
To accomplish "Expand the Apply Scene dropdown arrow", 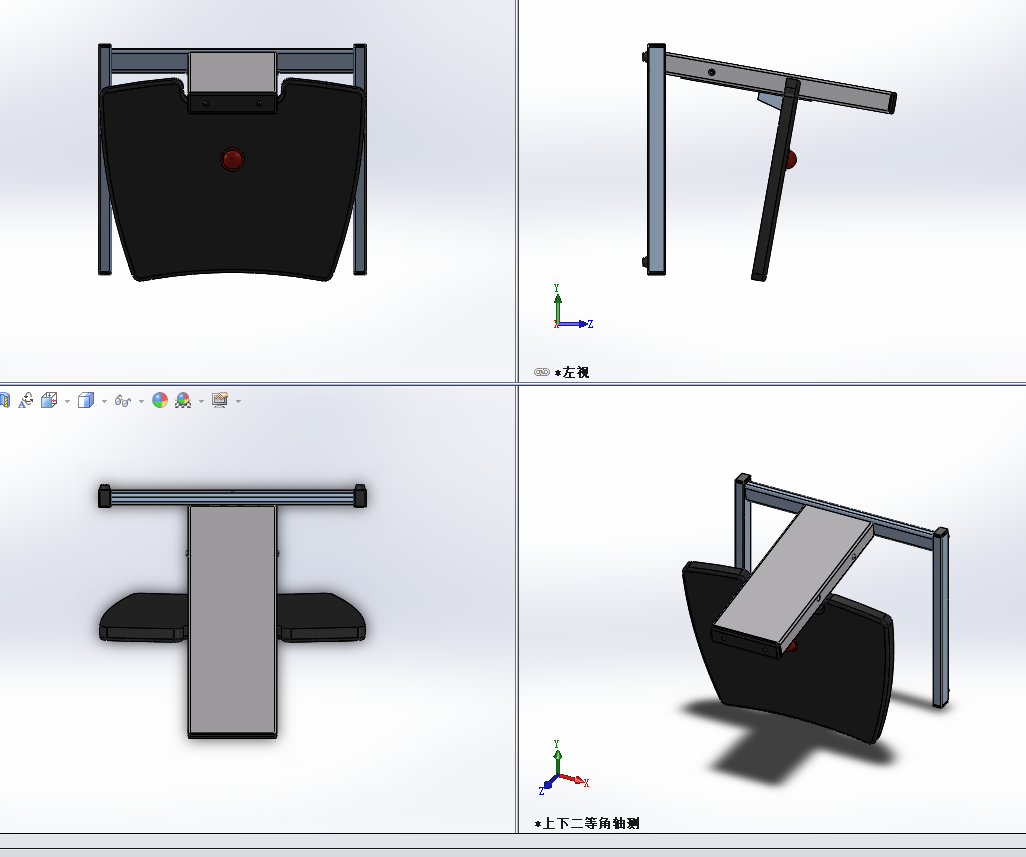I will coord(202,401).
